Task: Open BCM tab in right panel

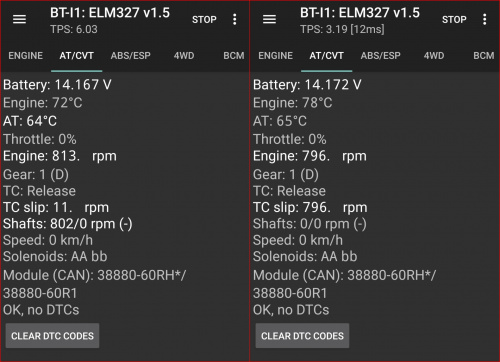Action: (x=484, y=55)
